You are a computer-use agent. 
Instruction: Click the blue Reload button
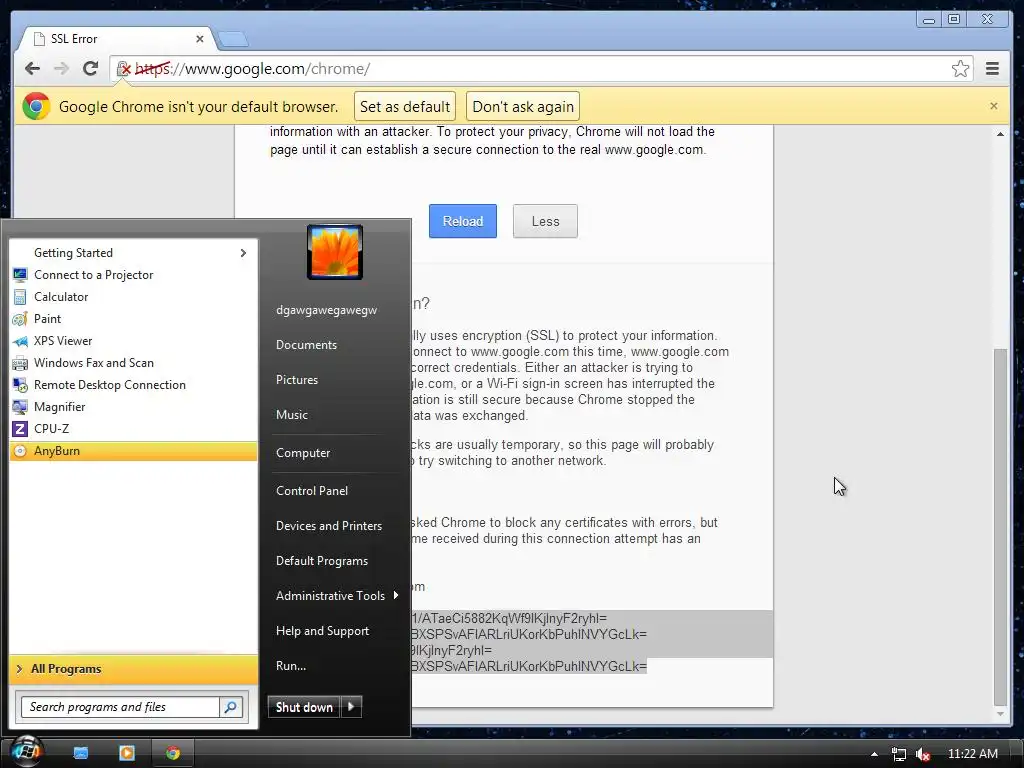(463, 221)
